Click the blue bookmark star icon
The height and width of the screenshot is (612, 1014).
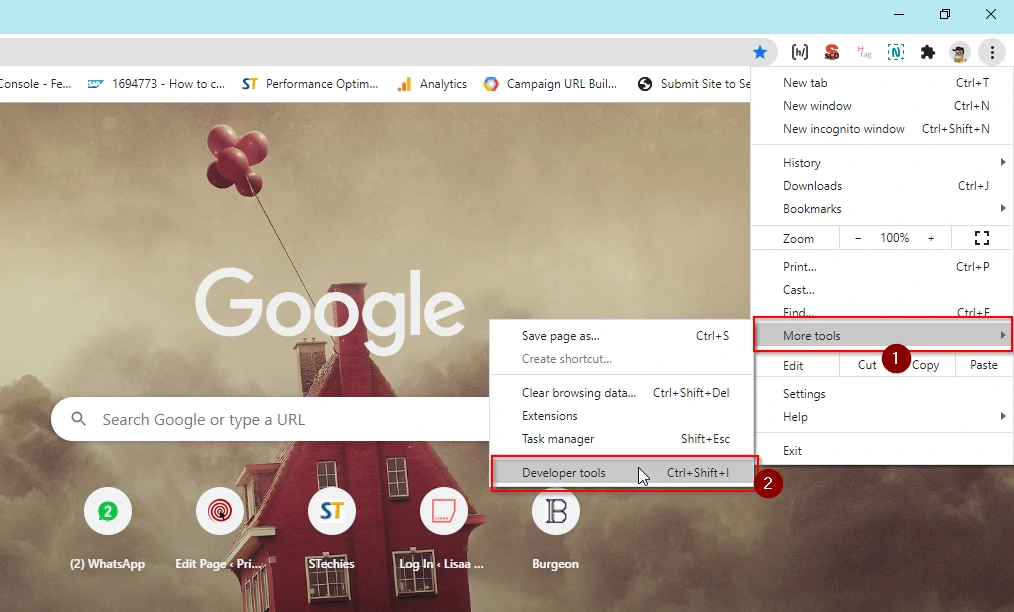760,52
